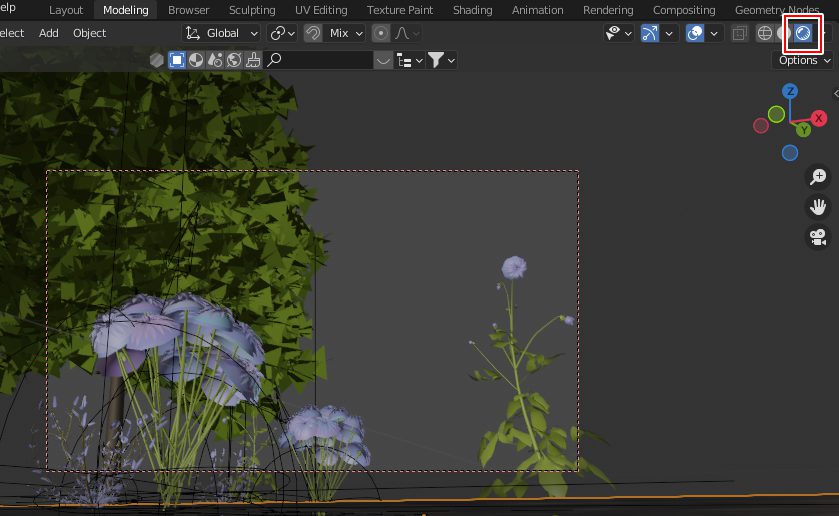Open the Mix snapping dropdown

coord(346,33)
